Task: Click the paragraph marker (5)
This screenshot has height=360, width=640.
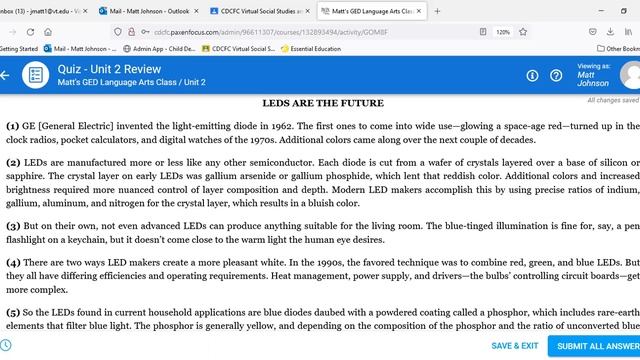Action: [13, 313]
